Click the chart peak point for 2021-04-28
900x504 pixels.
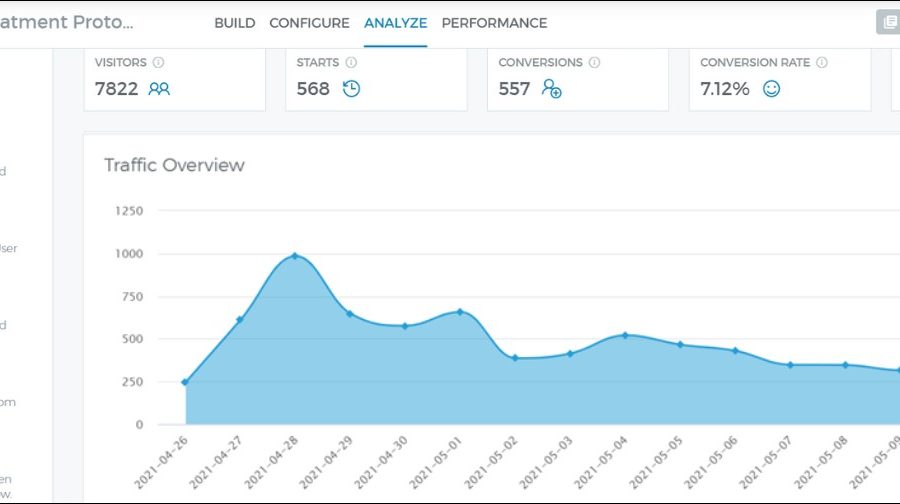tap(295, 256)
